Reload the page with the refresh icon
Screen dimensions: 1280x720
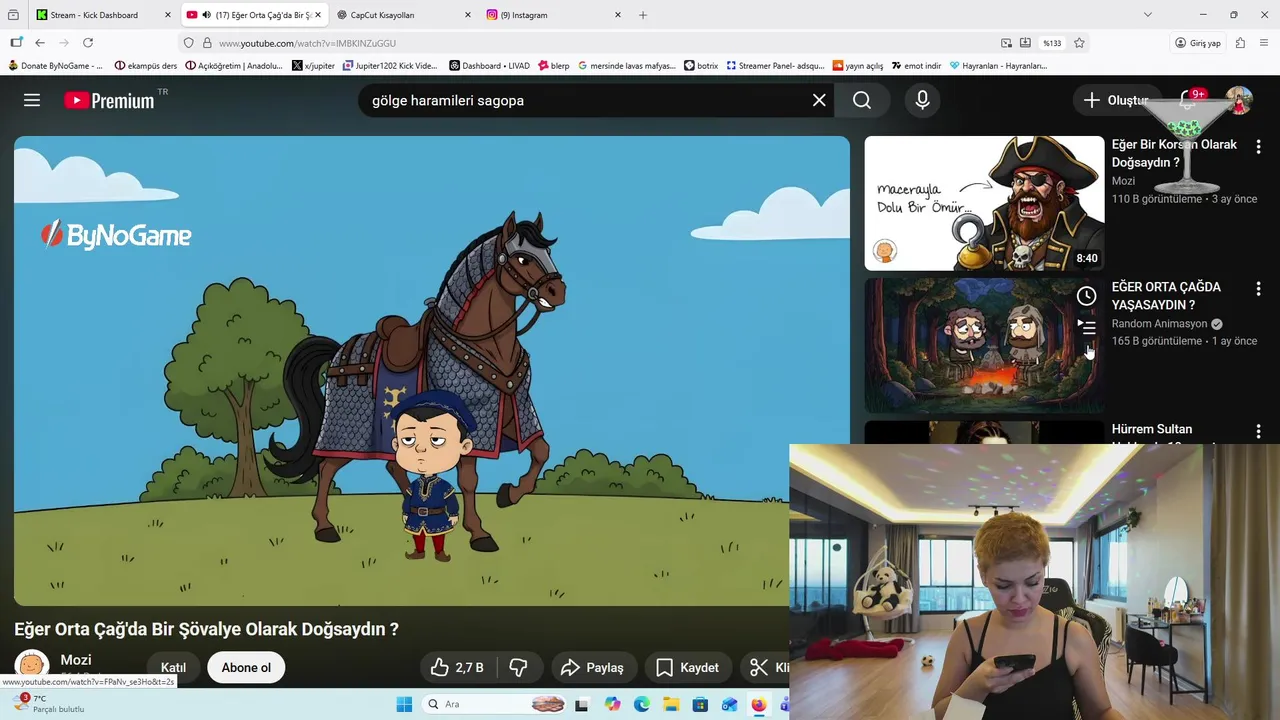[88, 43]
